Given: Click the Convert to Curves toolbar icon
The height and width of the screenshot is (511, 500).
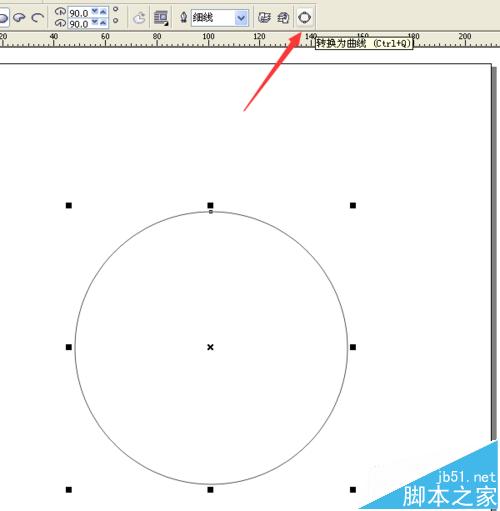Looking at the screenshot, I should 304,17.
